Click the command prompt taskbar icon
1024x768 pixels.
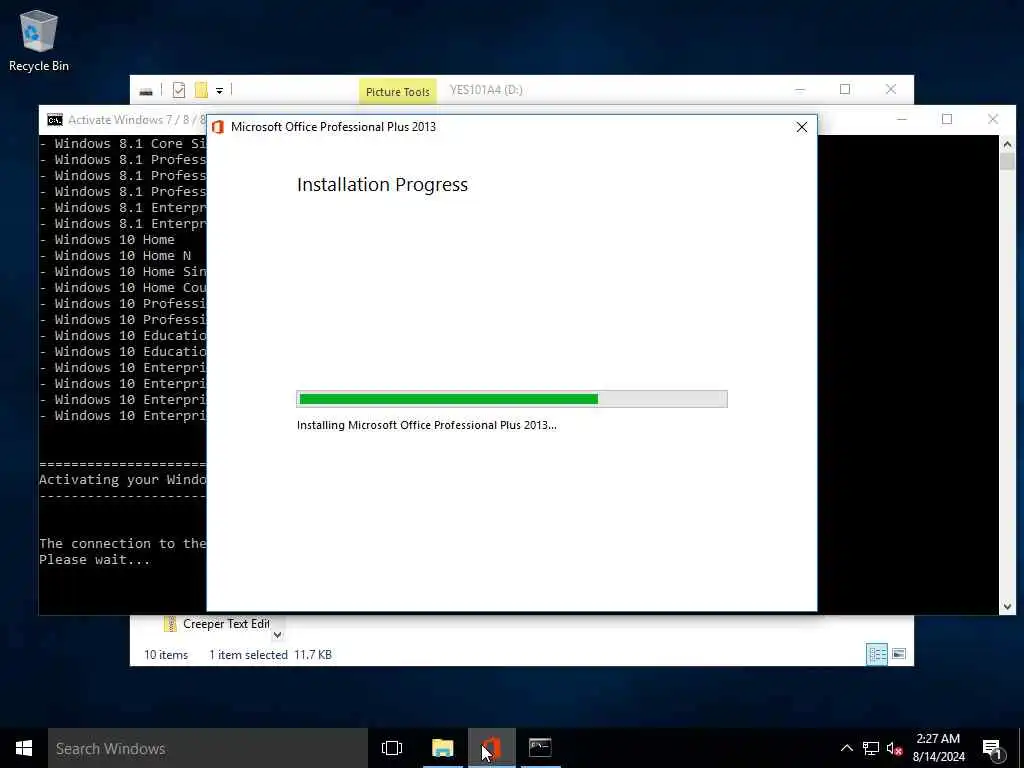click(x=540, y=748)
